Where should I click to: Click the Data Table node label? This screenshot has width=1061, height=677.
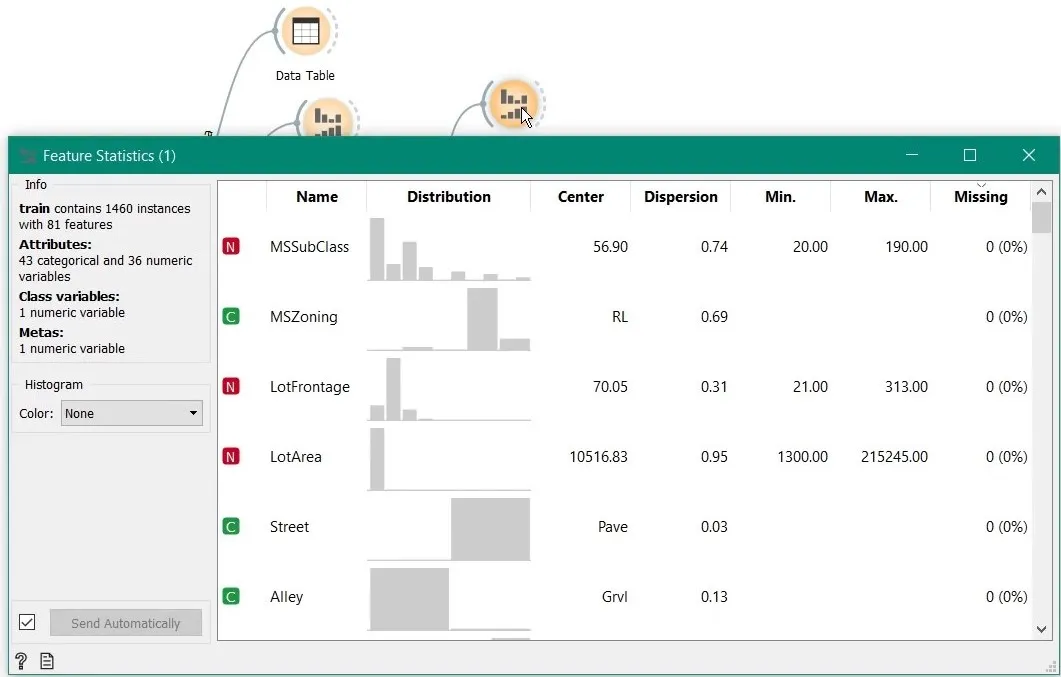coord(305,76)
